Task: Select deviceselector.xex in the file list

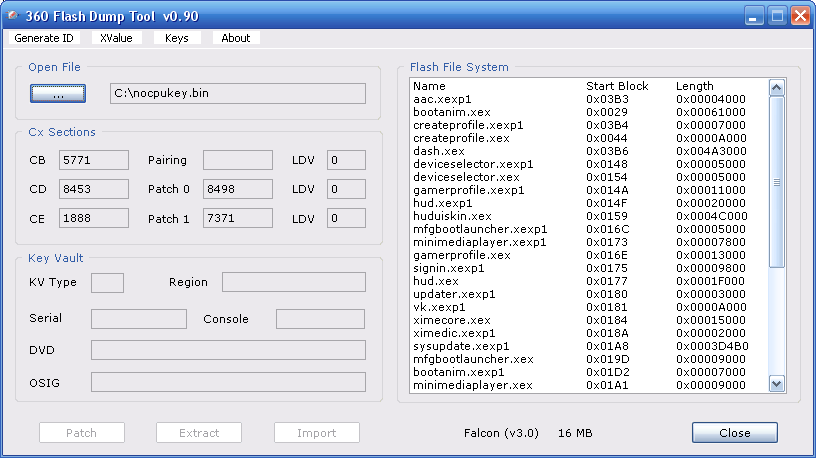Action: (x=588, y=177)
